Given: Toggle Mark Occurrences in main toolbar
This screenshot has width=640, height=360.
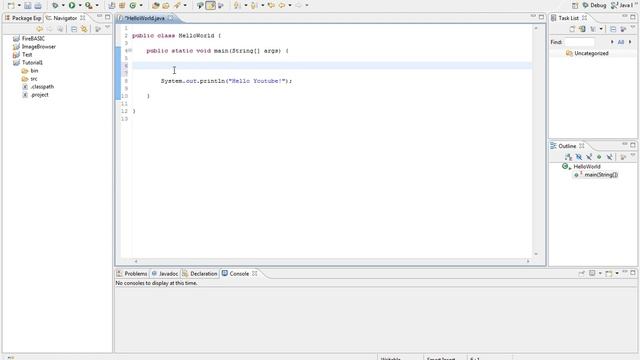Looking at the screenshot, I should pyautogui.click(x=200, y=5).
